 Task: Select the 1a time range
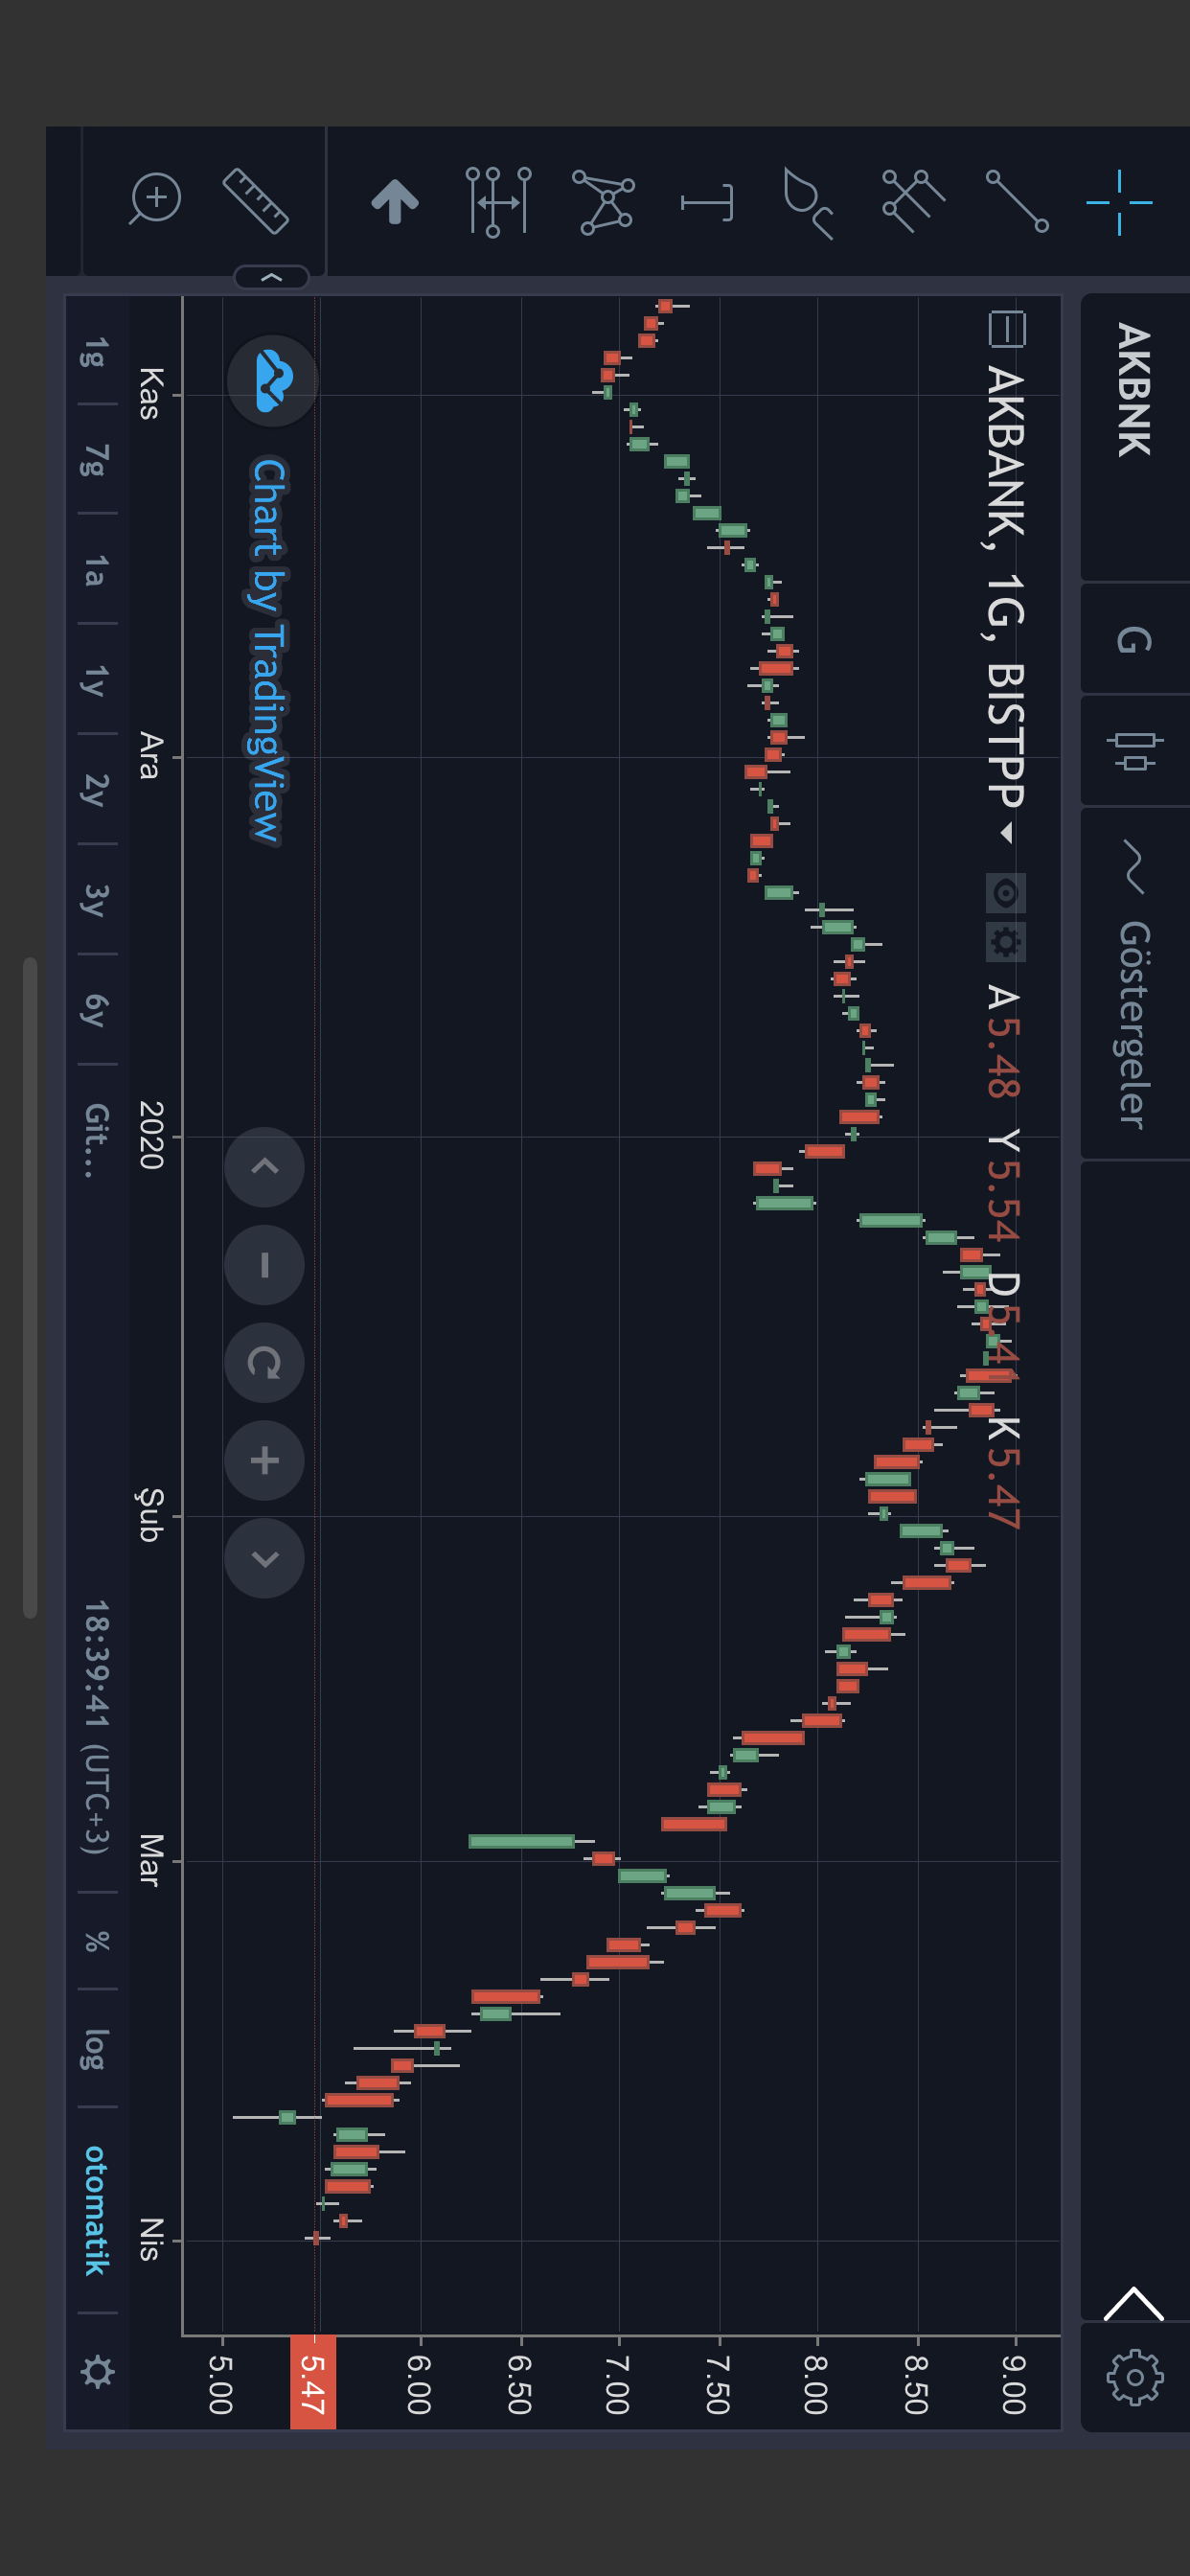click(x=95, y=571)
